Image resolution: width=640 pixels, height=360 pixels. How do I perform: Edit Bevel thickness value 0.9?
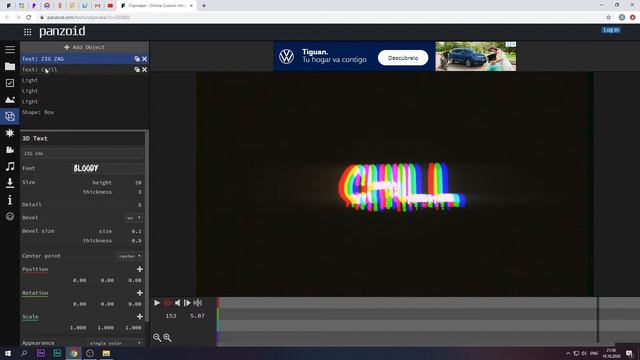[x=136, y=240]
